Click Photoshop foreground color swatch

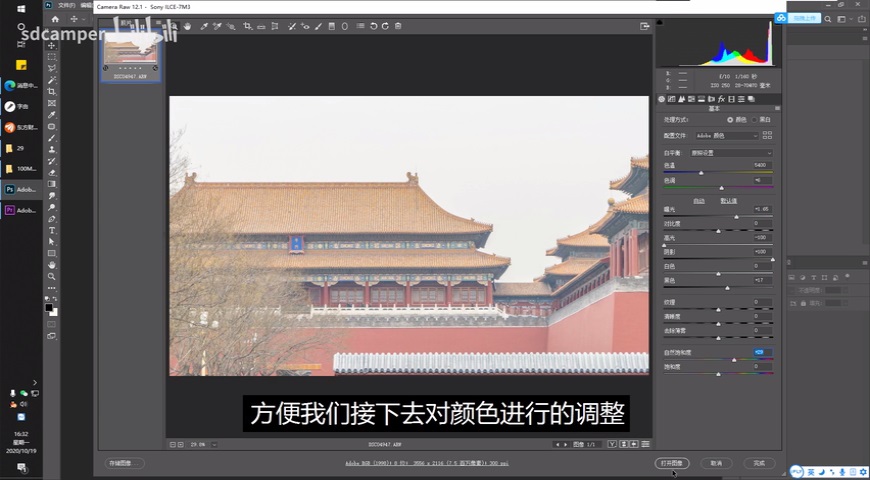tap(49, 307)
